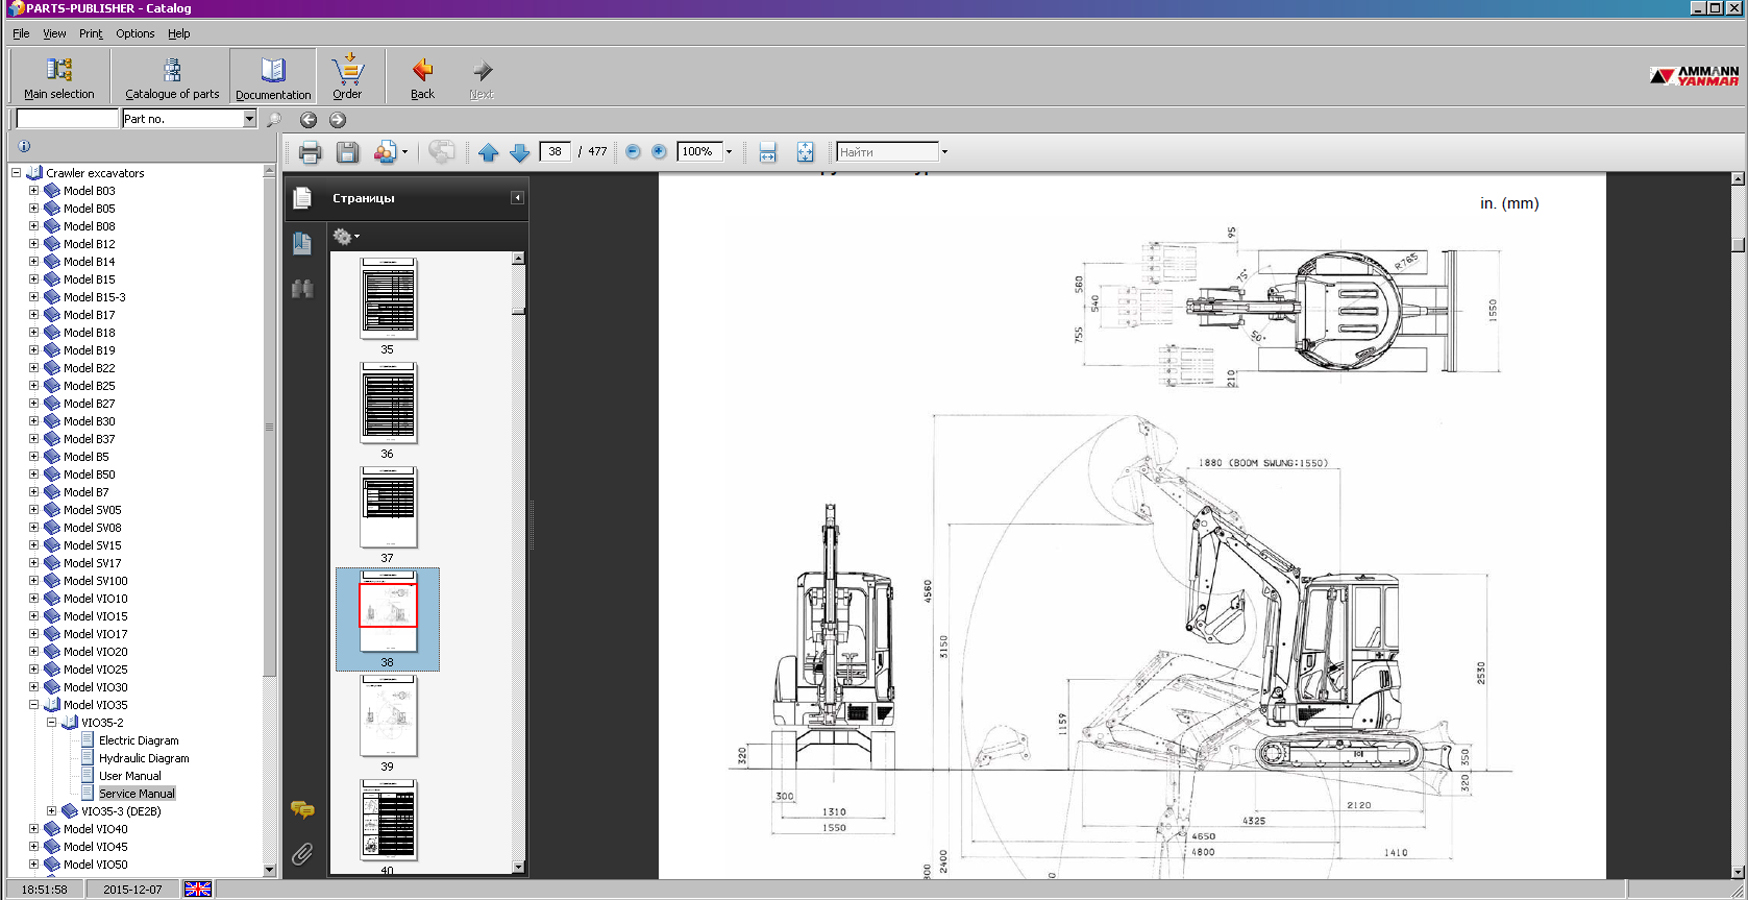Image resolution: width=1748 pixels, height=900 pixels.
Task: Switch to Catalogue of parts view
Action: tap(172, 77)
